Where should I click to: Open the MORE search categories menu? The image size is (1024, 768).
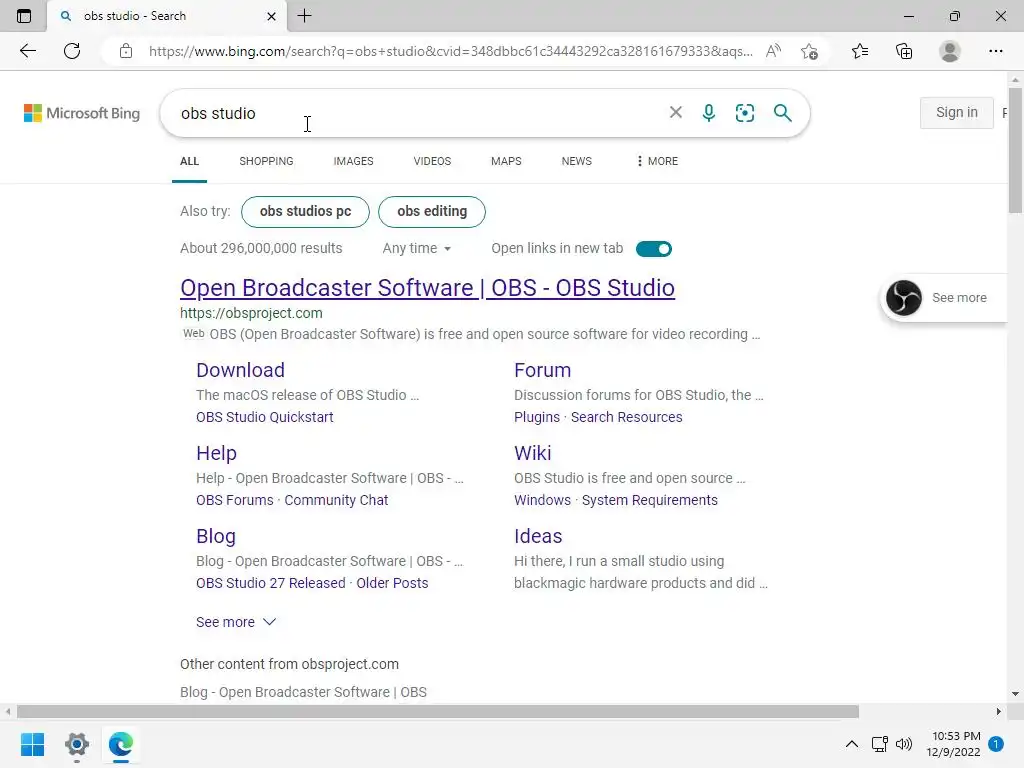pos(657,161)
